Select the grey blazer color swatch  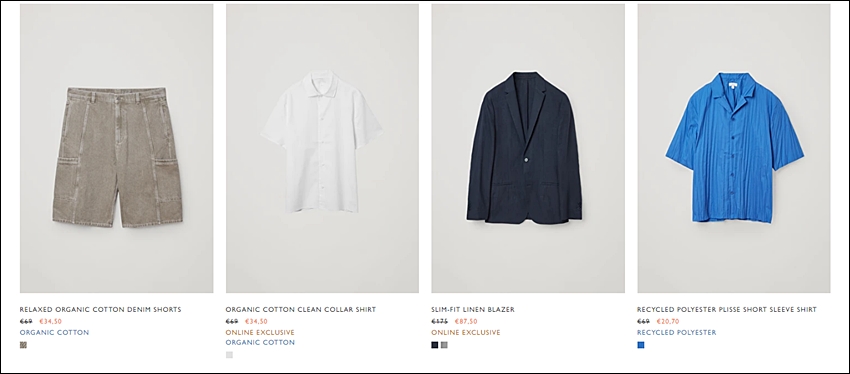coord(445,345)
